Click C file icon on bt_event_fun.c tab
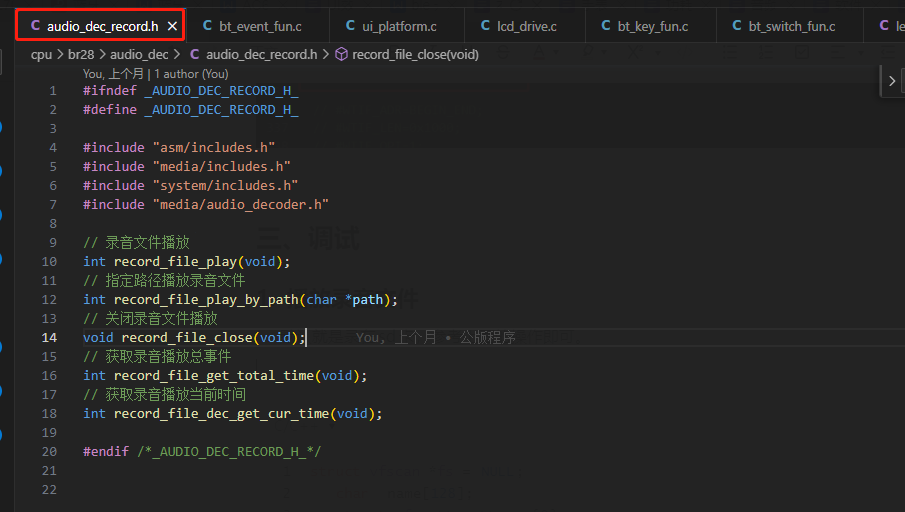 207,26
